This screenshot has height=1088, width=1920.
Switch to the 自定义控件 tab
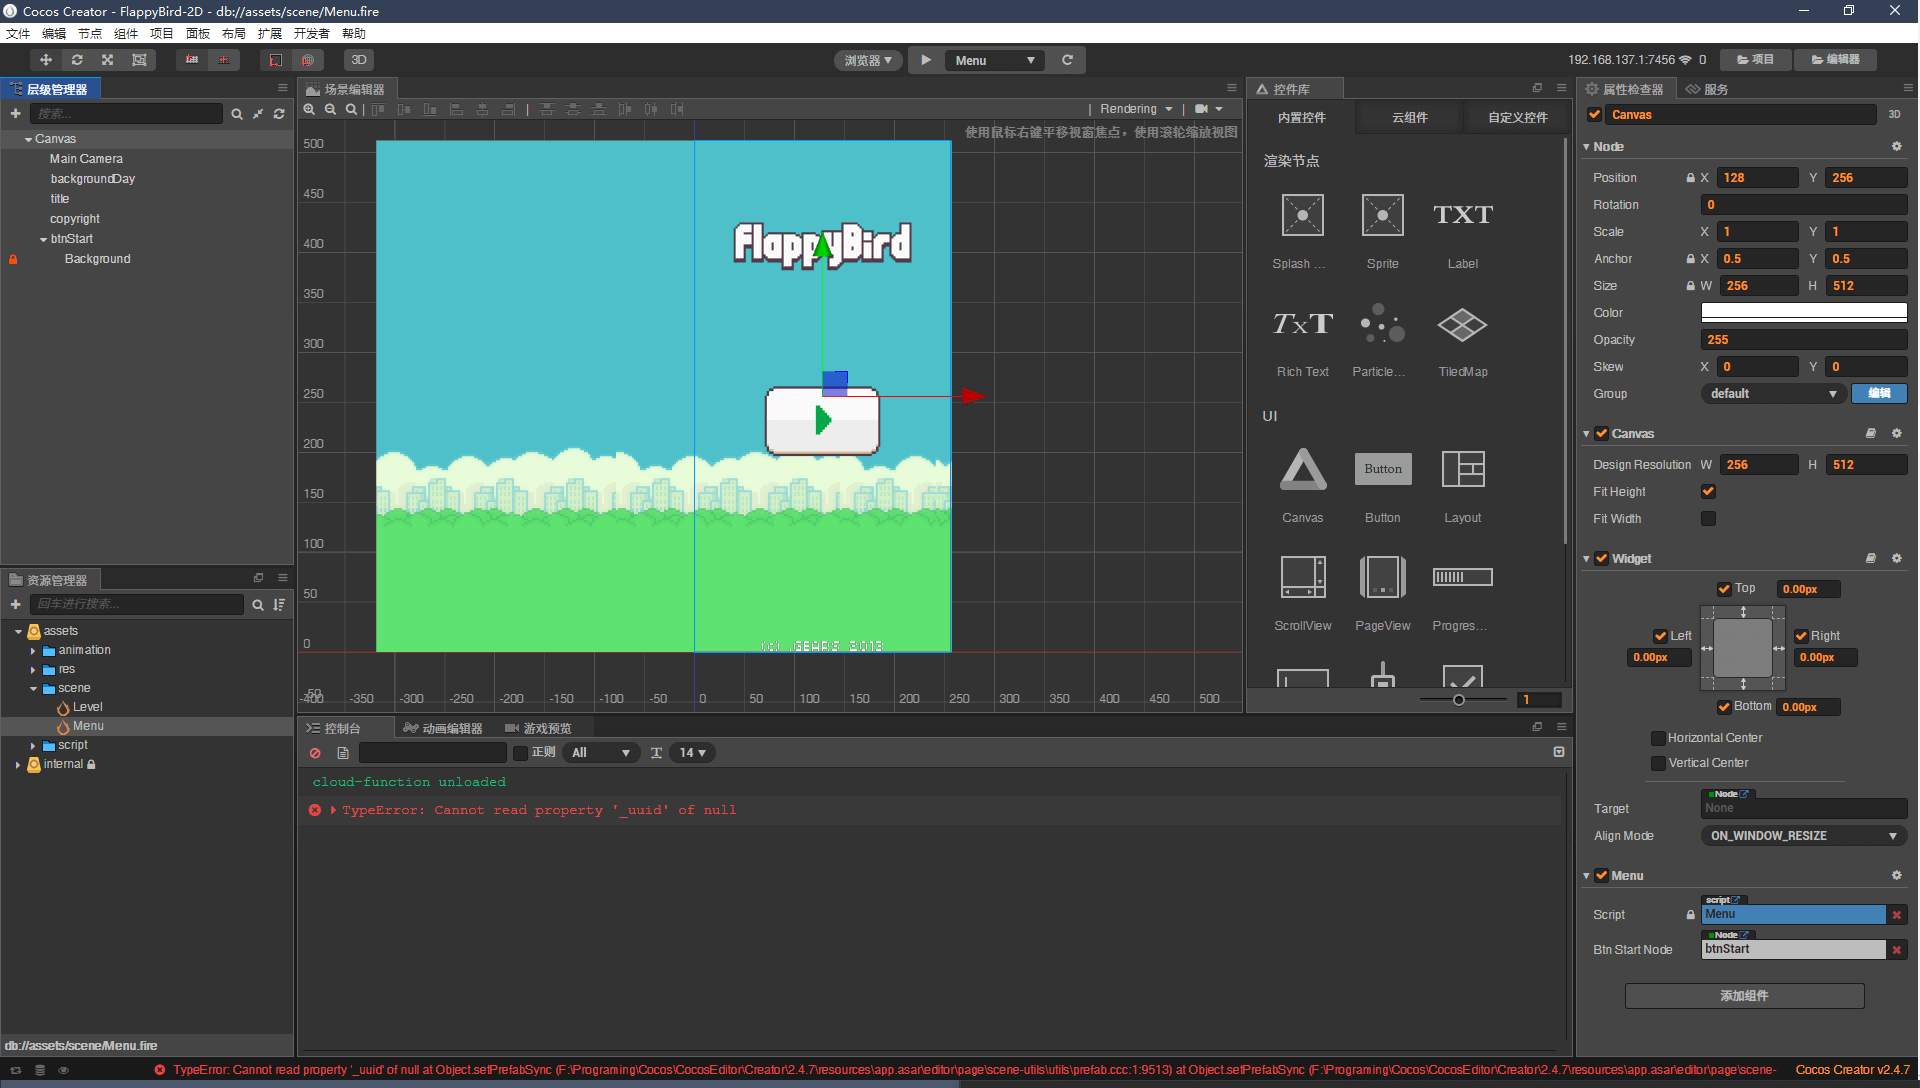coord(1517,118)
